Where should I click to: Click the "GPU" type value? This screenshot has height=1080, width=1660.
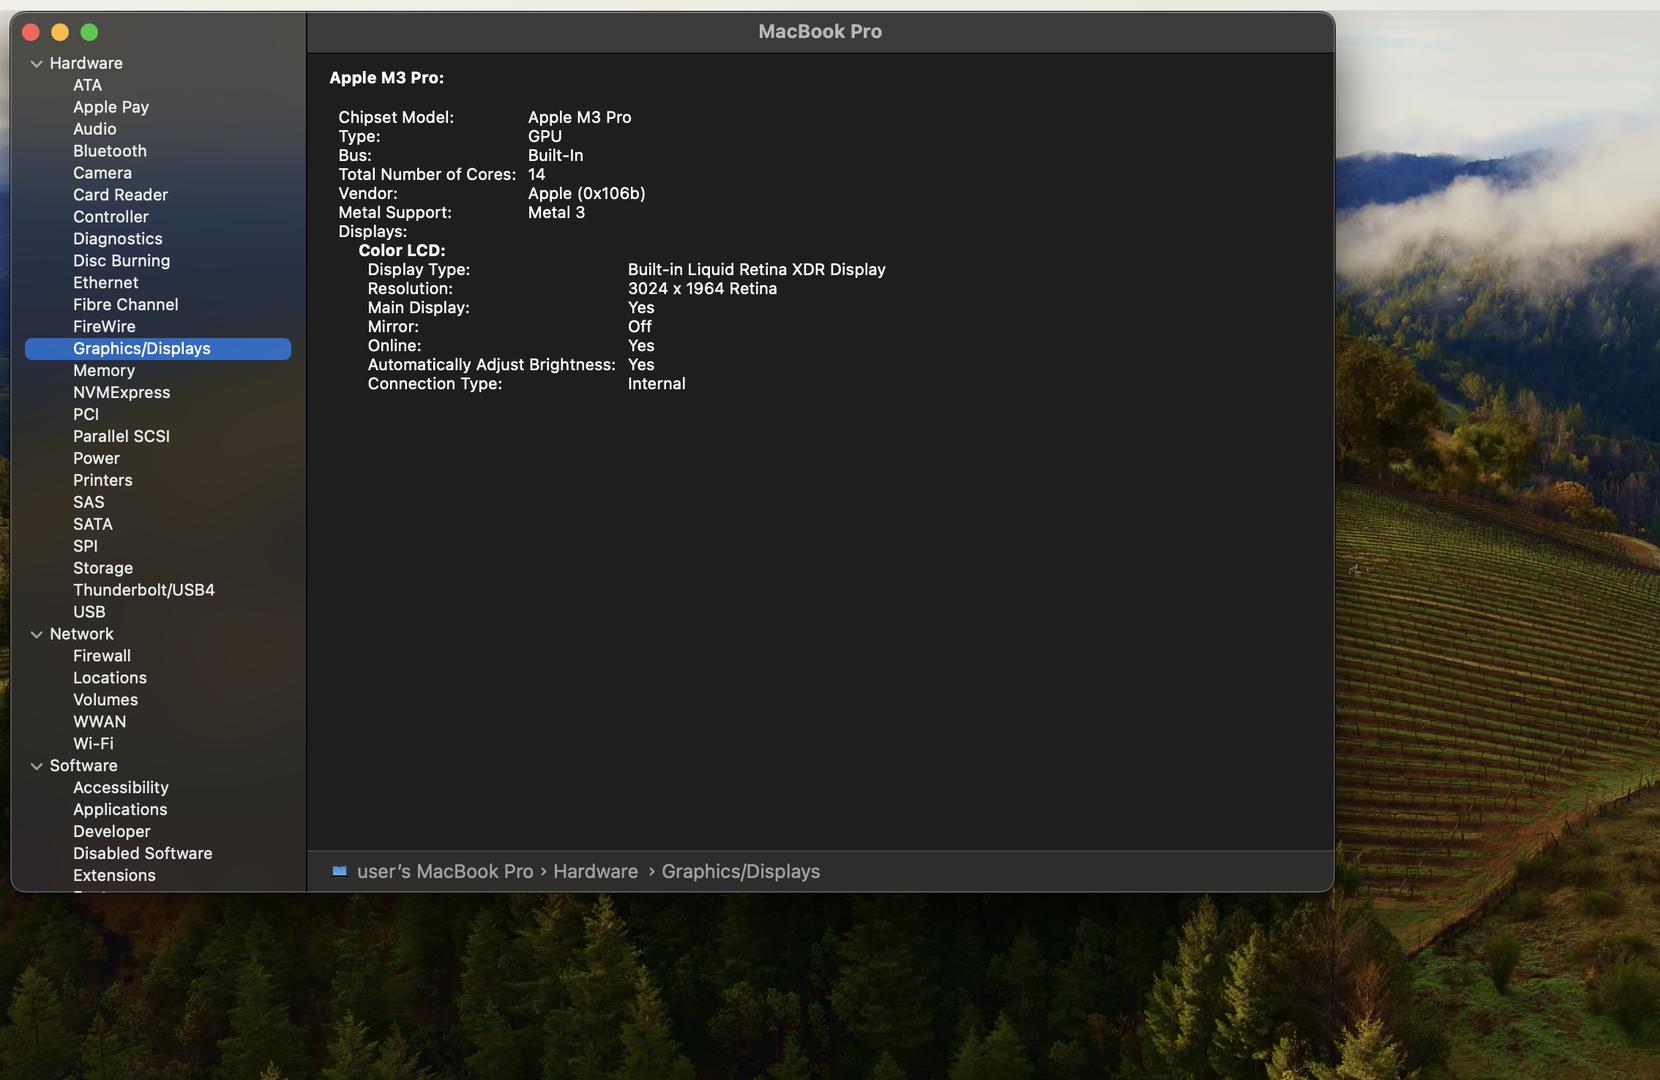pyautogui.click(x=544, y=137)
